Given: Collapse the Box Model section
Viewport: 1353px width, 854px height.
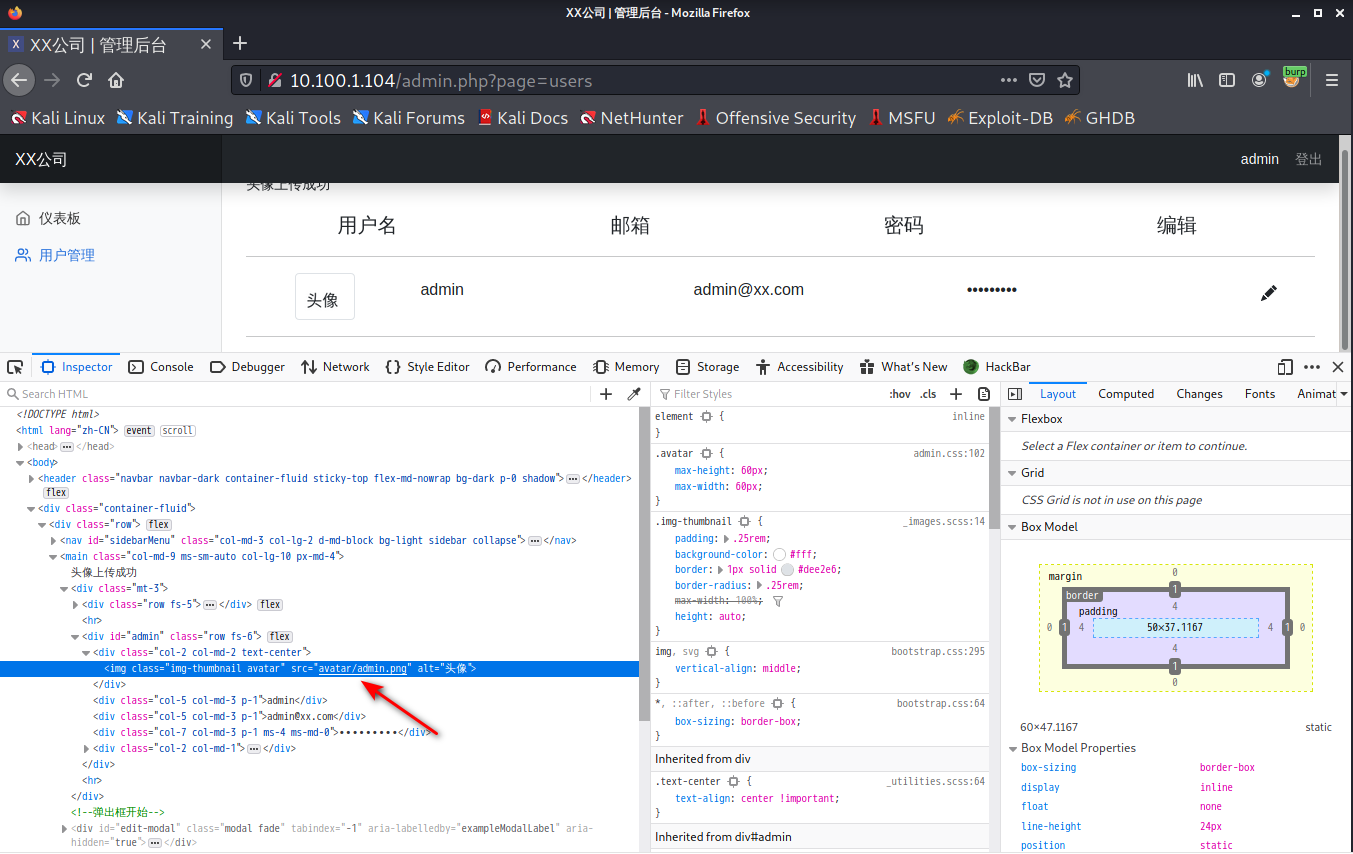Looking at the screenshot, I should [1013, 526].
